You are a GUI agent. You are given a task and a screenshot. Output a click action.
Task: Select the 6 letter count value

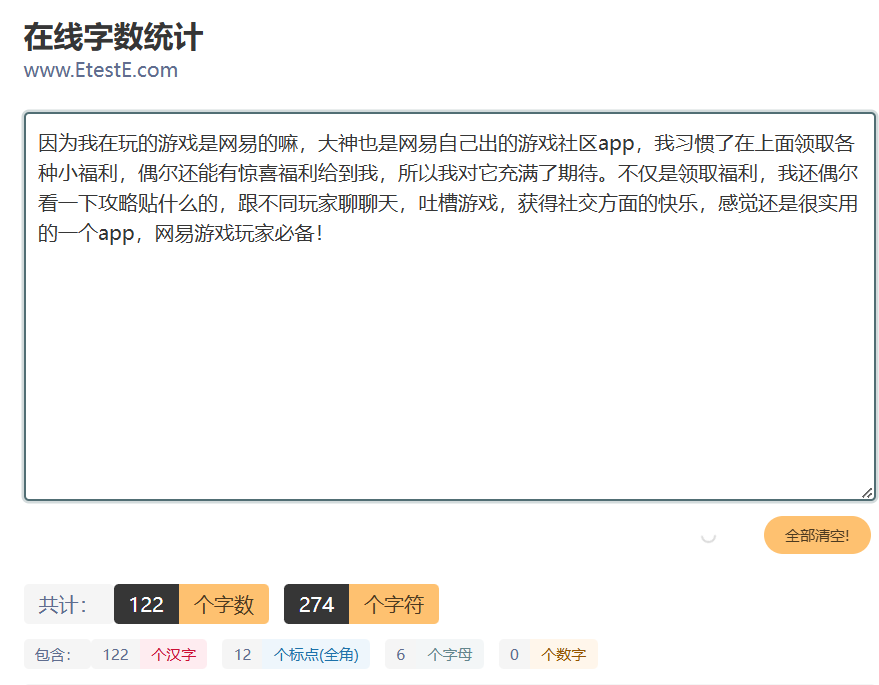click(x=400, y=654)
